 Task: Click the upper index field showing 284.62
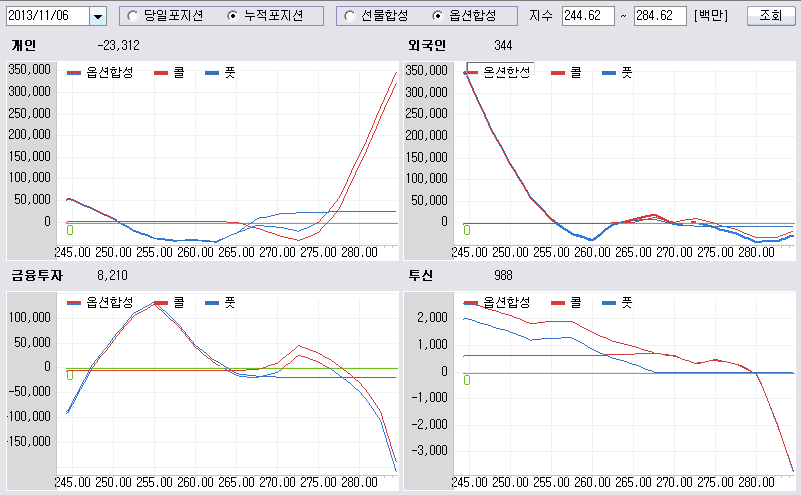tap(660, 16)
